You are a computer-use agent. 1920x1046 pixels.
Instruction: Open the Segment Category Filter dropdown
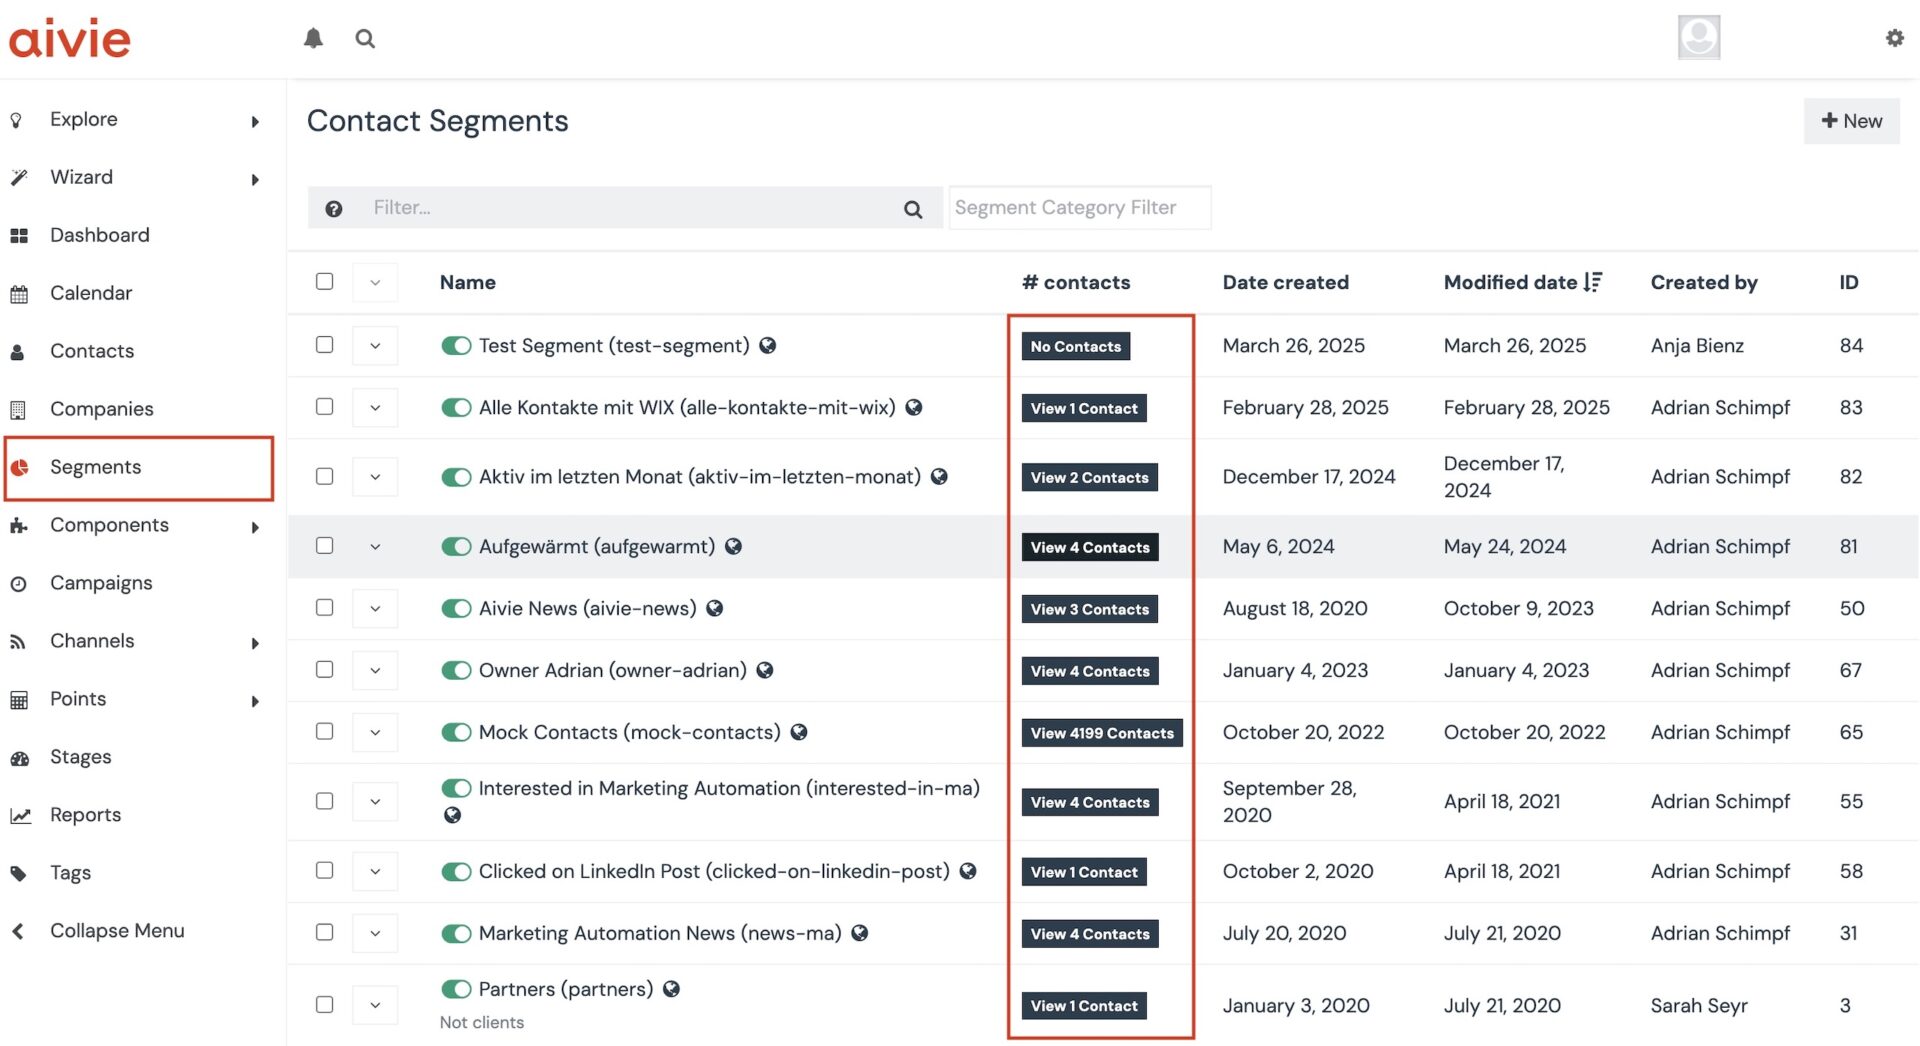coord(1079,208)
